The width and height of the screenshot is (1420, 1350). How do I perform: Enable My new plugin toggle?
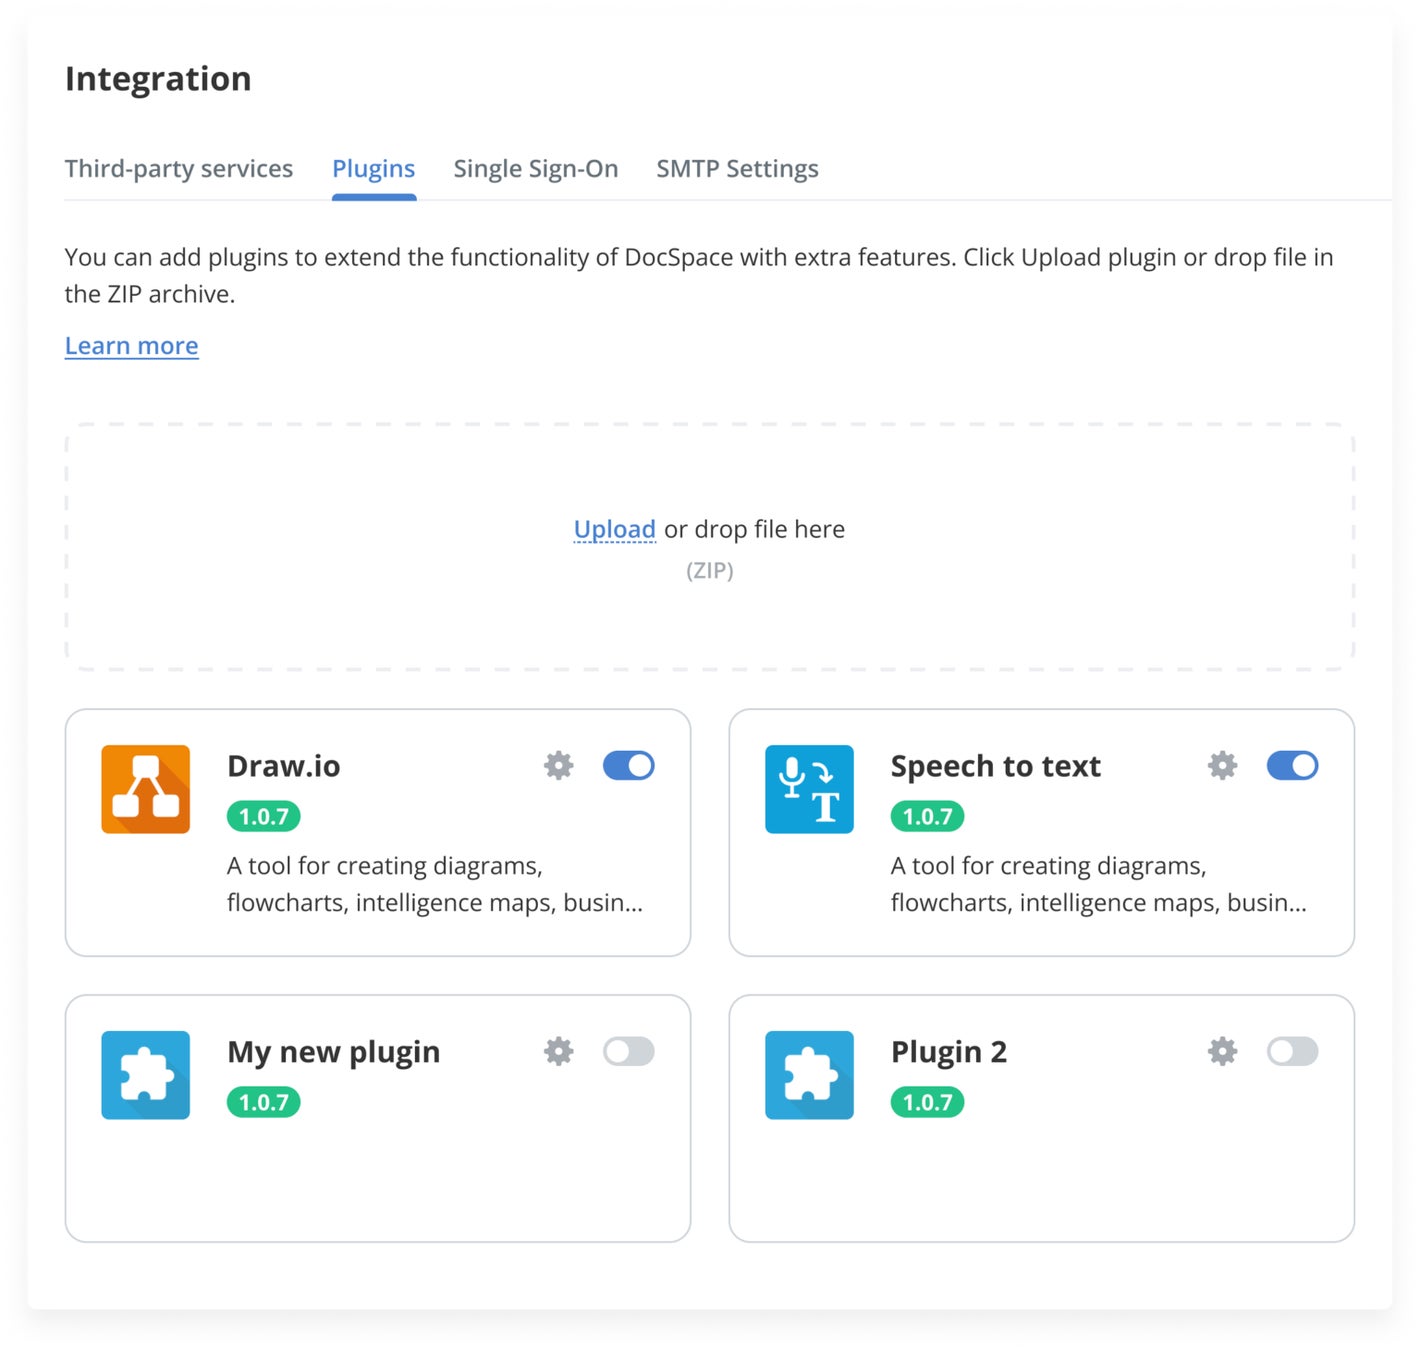(x=628, y=1051)
